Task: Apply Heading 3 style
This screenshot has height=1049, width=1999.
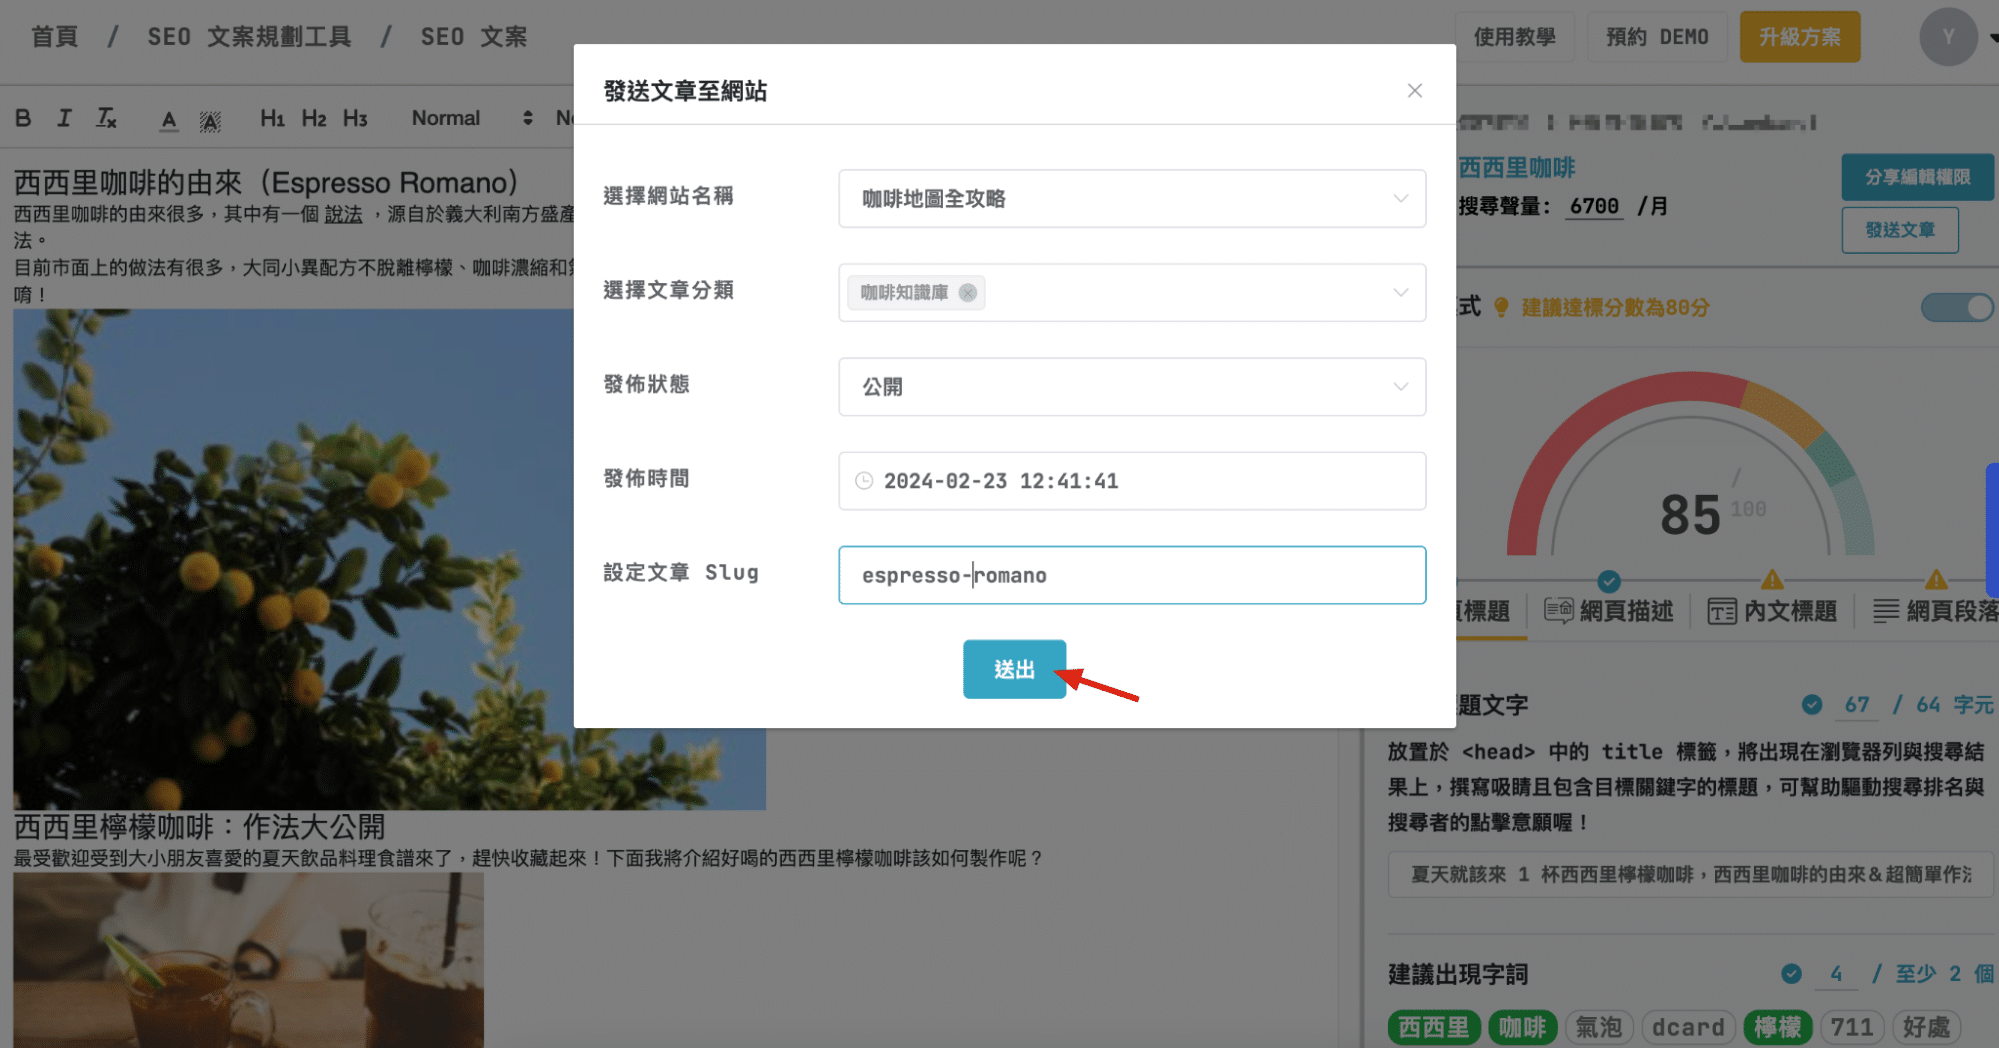Action: pos(355,118)
